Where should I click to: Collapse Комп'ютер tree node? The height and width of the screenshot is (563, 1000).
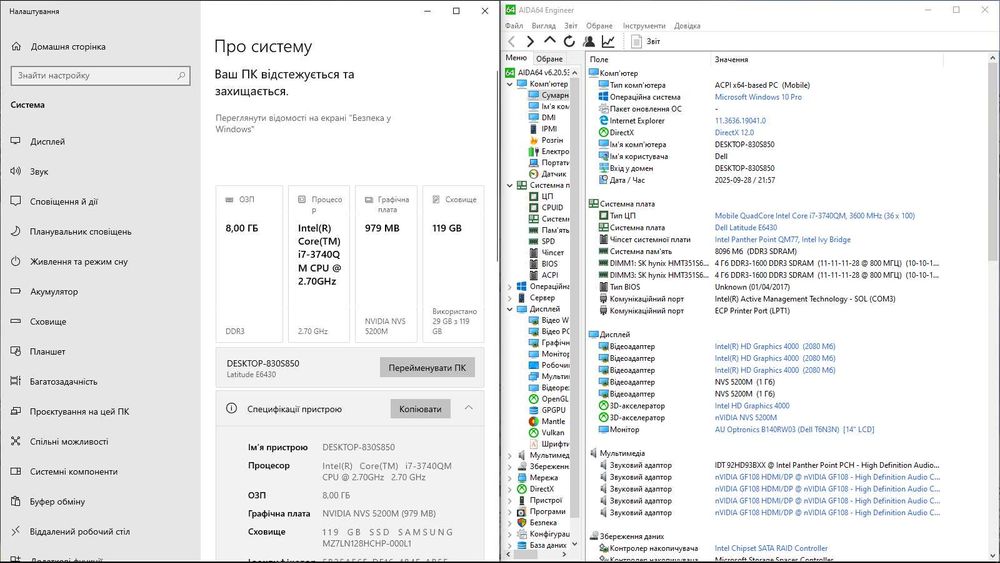click(510, 84)
